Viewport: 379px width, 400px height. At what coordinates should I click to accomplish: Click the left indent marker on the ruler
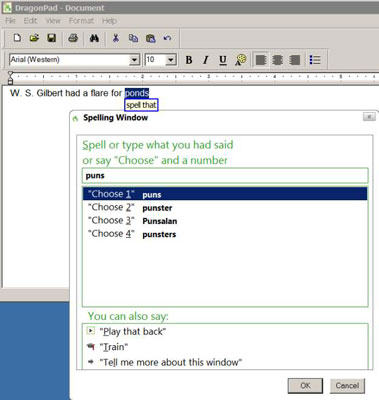point(10,78)
